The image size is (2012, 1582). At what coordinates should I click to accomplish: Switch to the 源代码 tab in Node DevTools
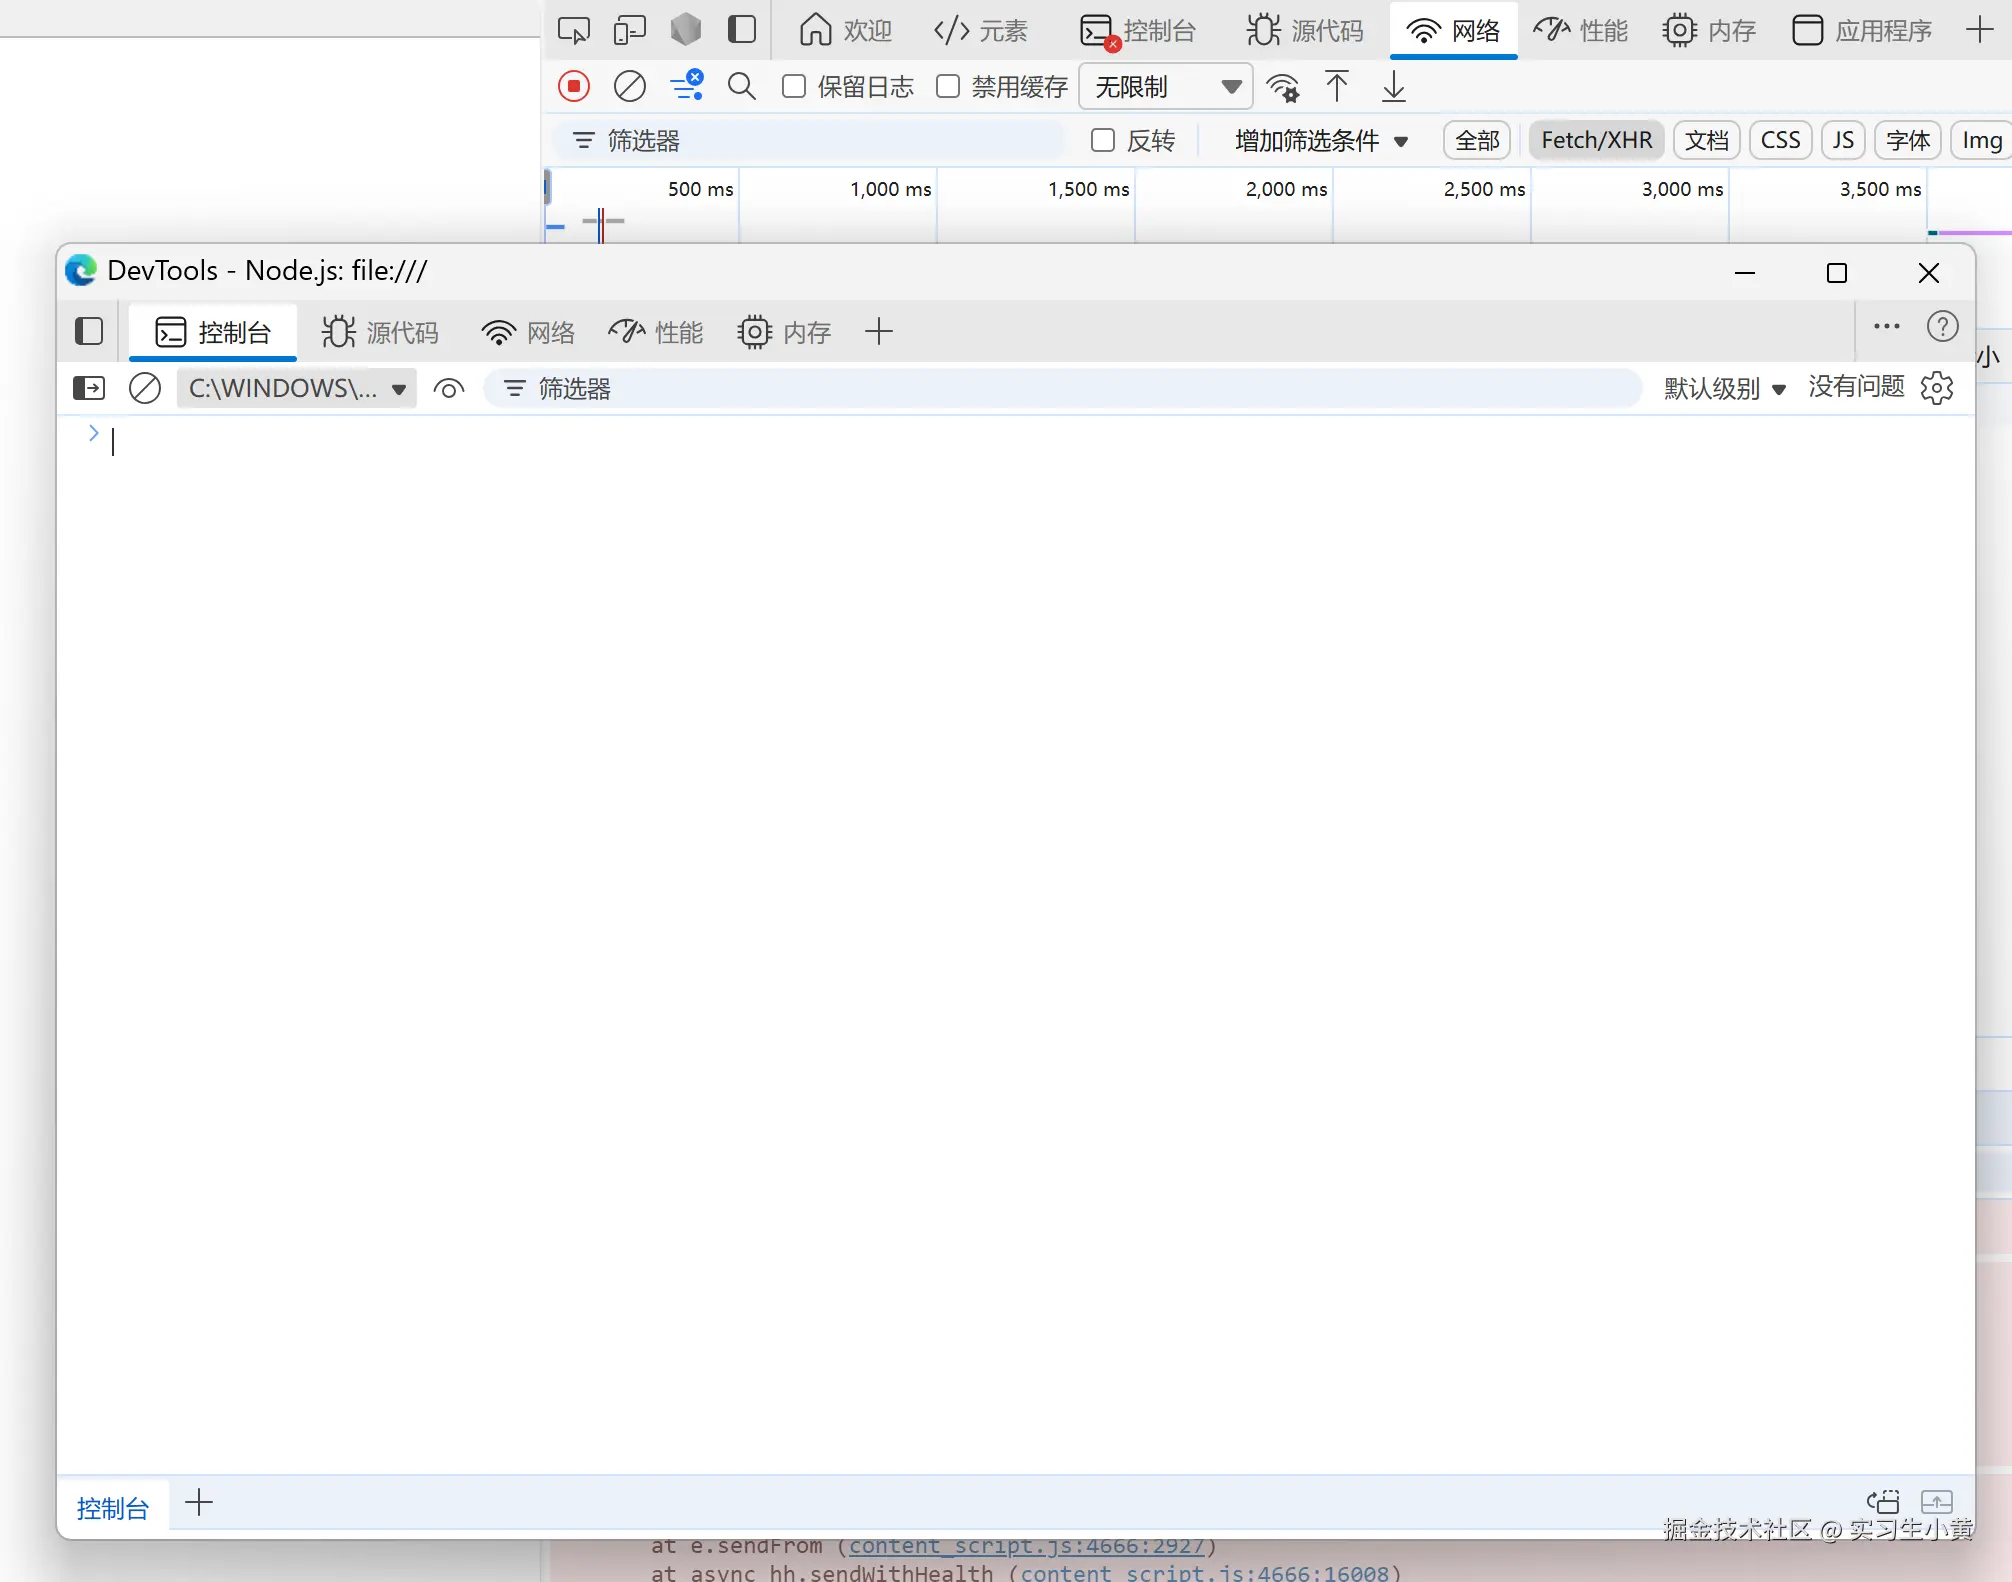[x=380, y=332]
